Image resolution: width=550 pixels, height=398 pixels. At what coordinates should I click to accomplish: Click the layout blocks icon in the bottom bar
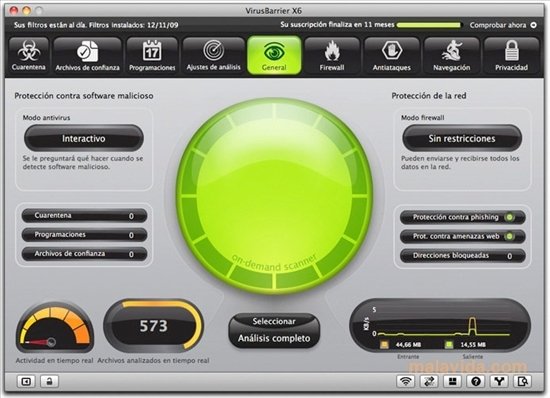[x=452, y=381]
